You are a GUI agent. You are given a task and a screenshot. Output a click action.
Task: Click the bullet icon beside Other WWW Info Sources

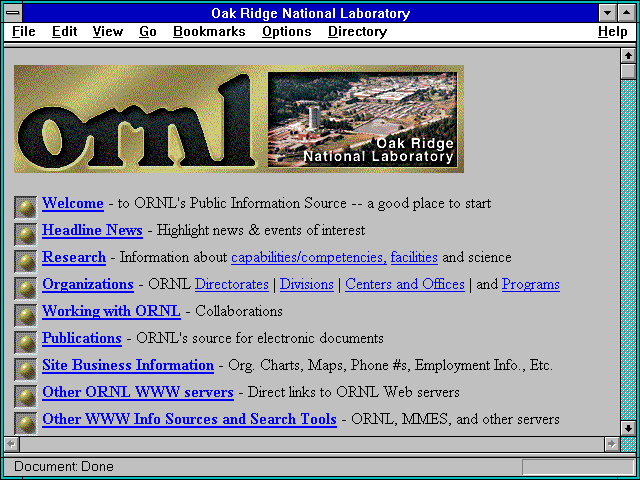[25, 423]
